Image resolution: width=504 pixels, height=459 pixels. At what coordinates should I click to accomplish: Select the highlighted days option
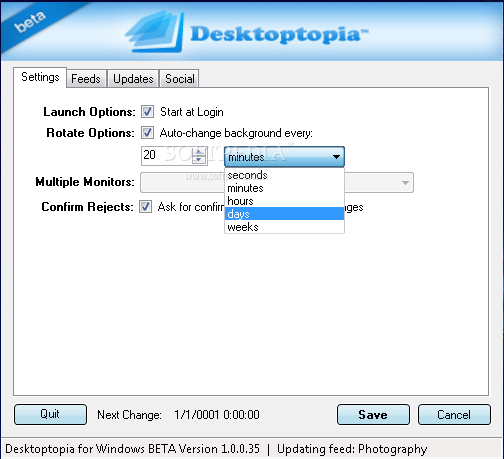(x=284, y=214)
